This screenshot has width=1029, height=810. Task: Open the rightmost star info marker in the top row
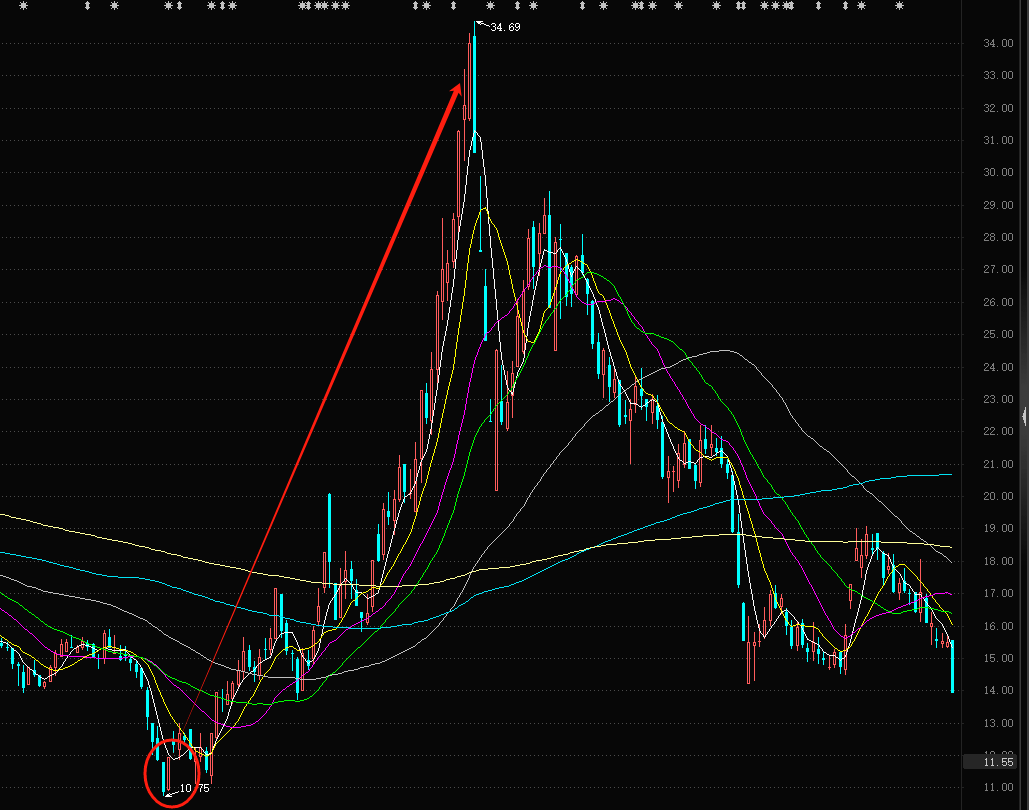[x=900, y=6]
